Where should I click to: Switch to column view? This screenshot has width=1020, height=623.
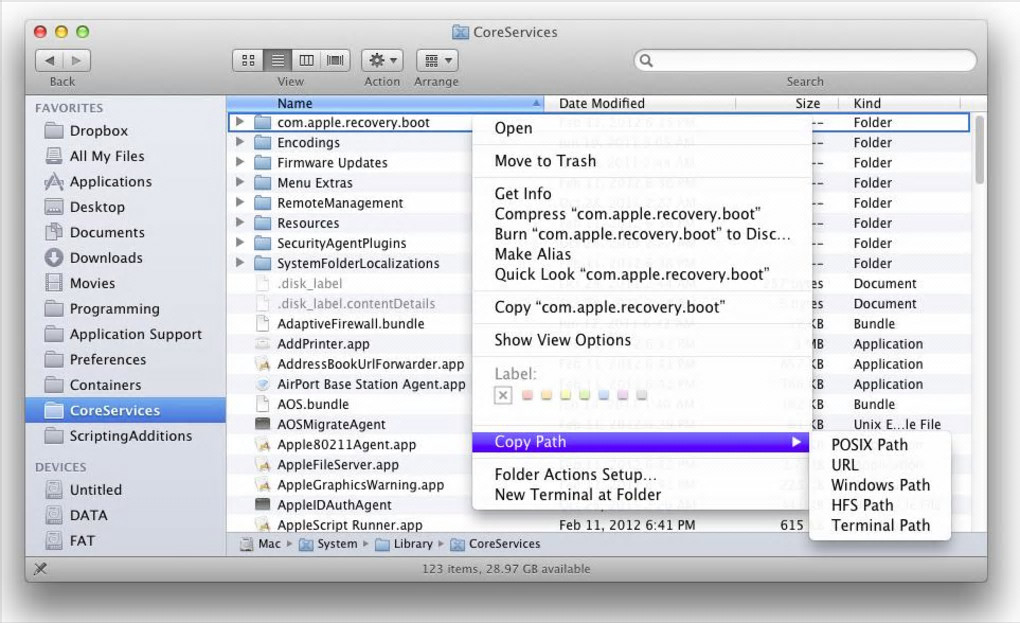(306, 60)
